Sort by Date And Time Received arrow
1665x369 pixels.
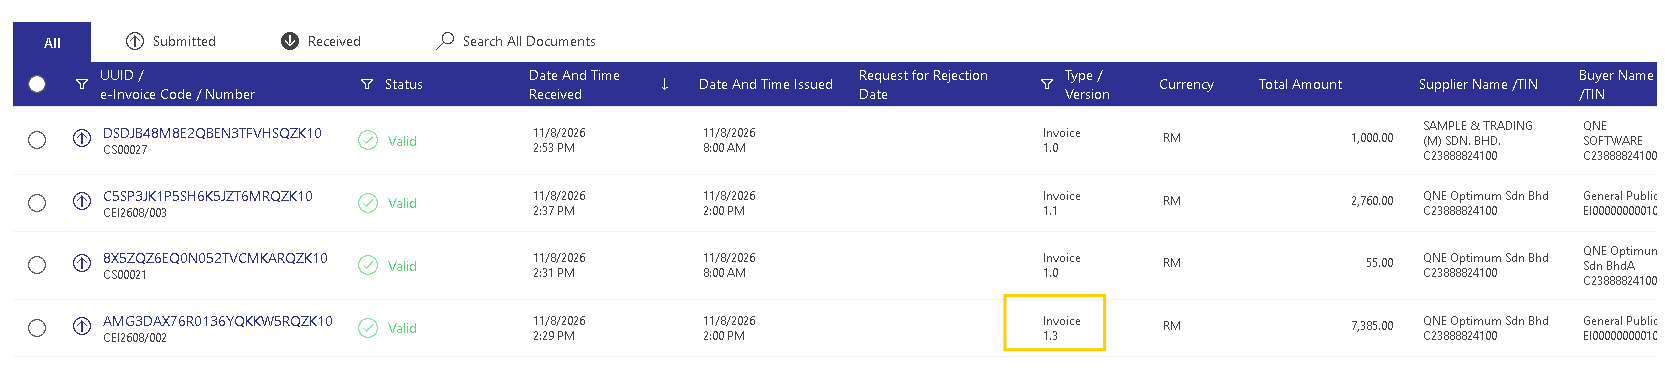point(665,84)
